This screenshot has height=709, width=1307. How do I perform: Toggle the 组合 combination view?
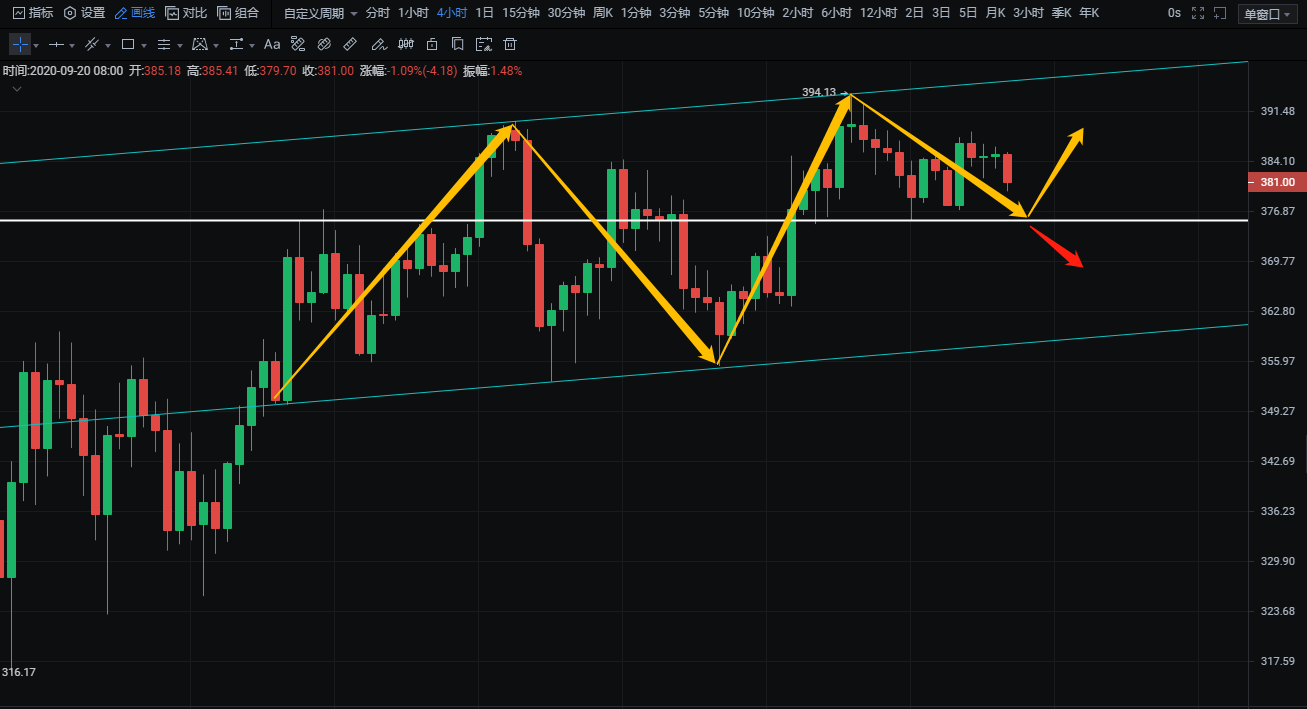[238, 13]
